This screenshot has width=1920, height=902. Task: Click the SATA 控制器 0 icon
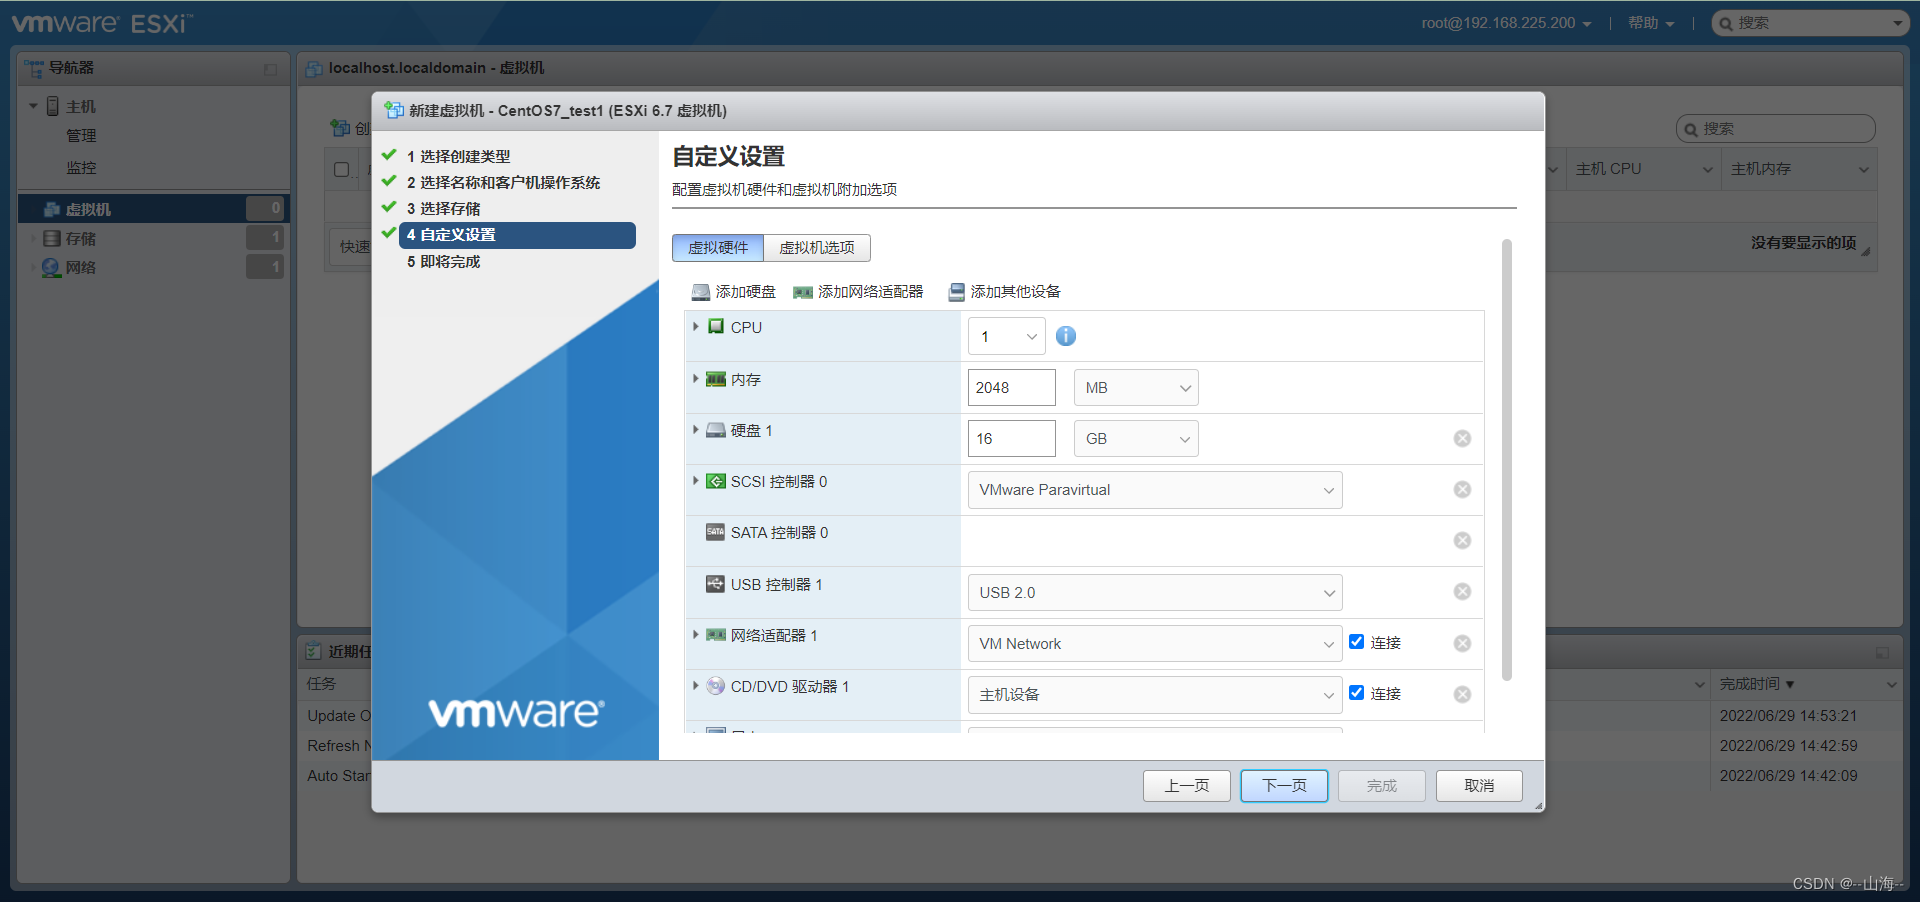pyautogui.click(x=716, y=532)
